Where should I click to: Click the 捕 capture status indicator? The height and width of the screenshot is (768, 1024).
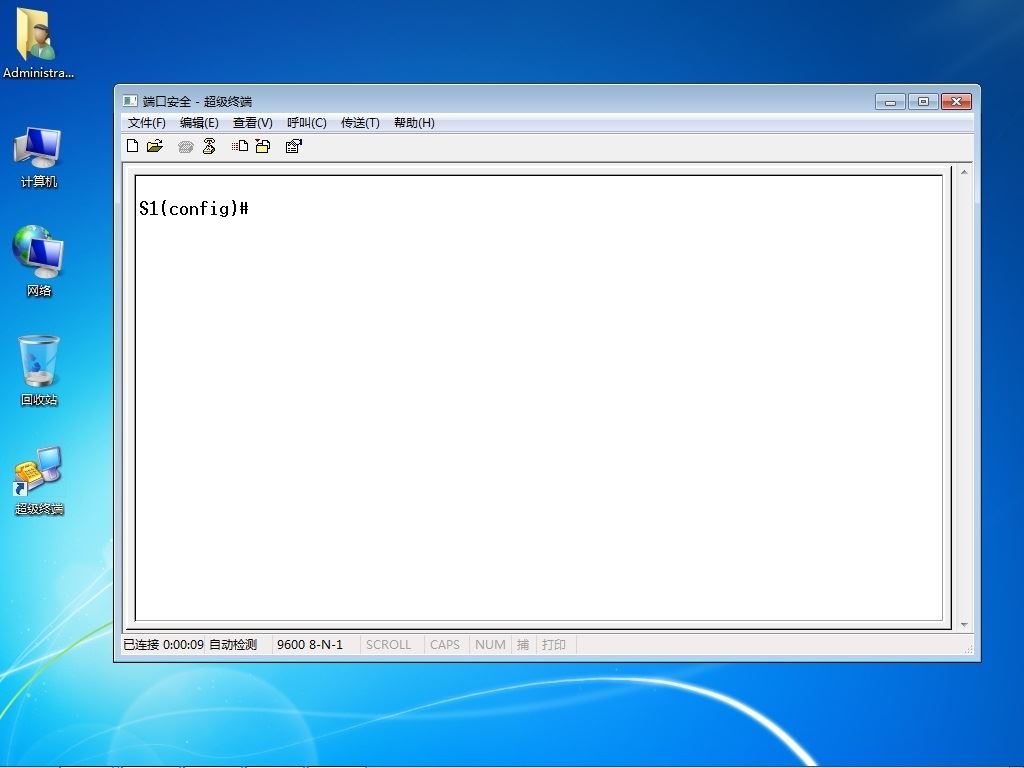coord(523,645)
